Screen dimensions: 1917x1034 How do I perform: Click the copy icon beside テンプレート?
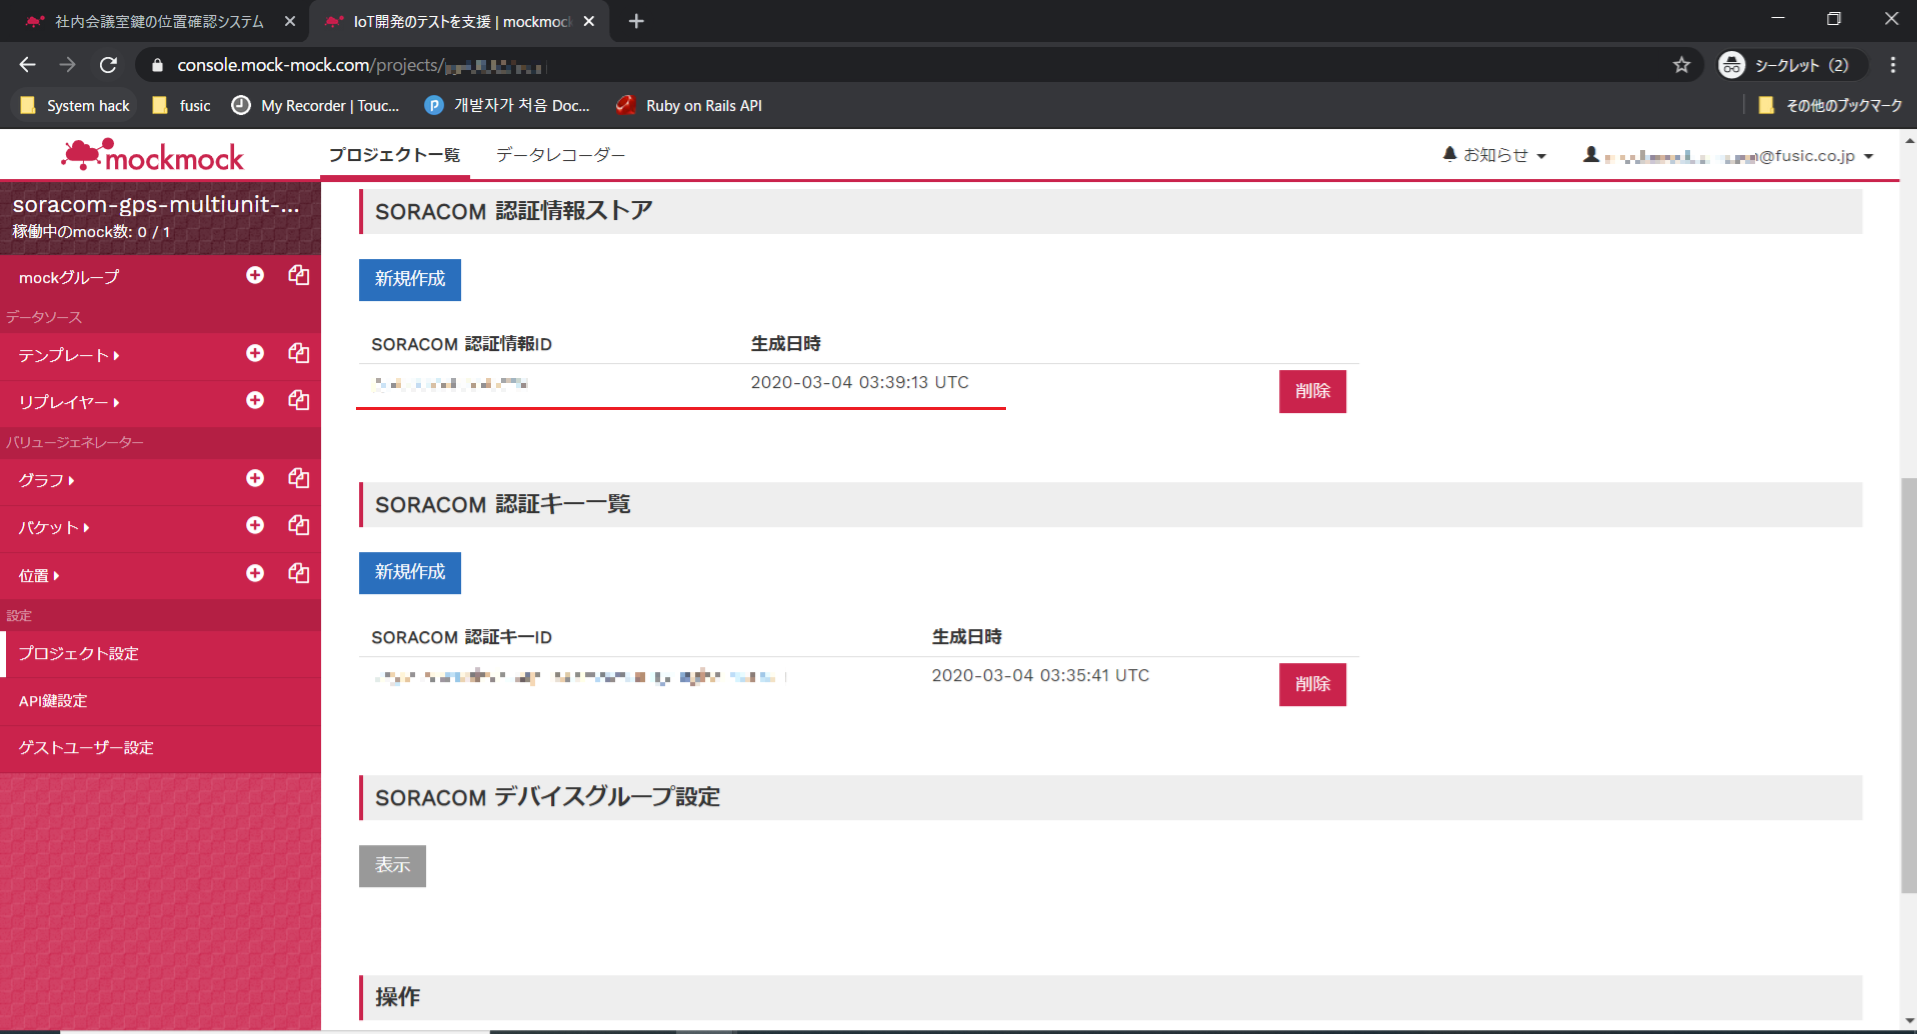pos(298,353)
